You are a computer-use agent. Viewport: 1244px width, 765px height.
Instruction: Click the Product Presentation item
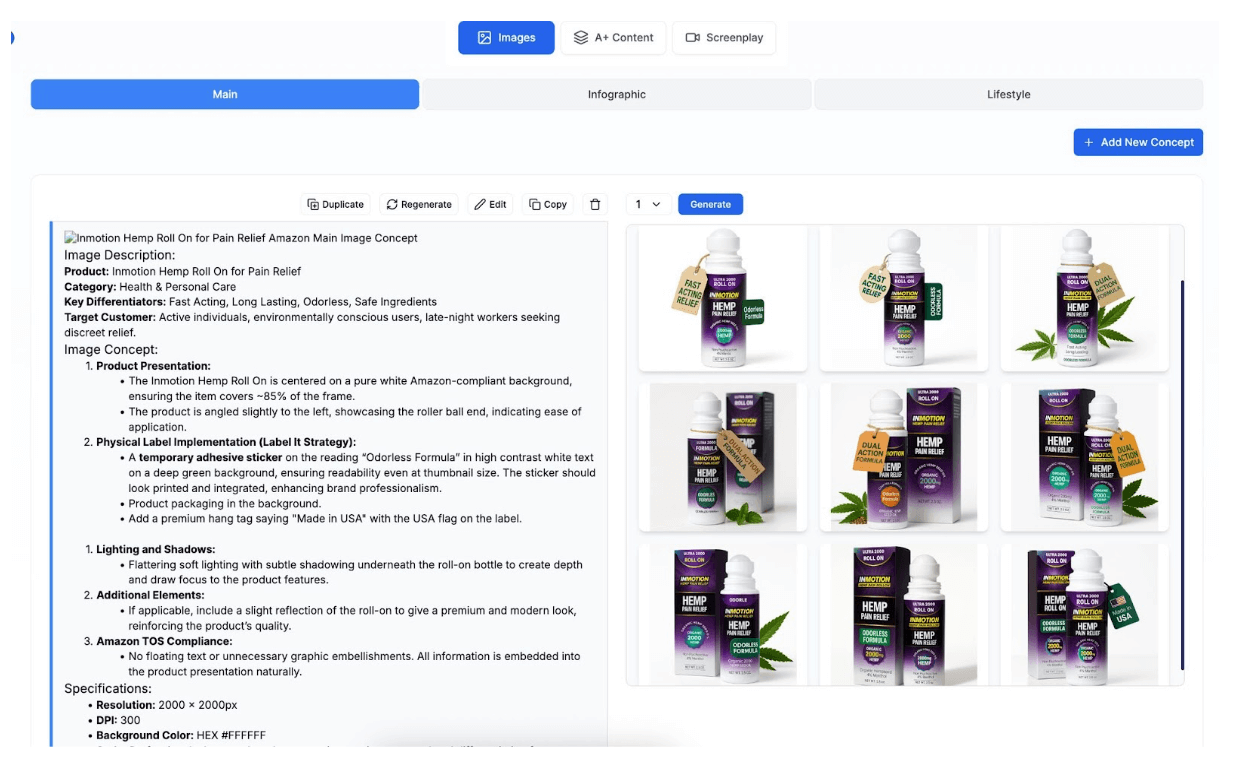(153, 366)
